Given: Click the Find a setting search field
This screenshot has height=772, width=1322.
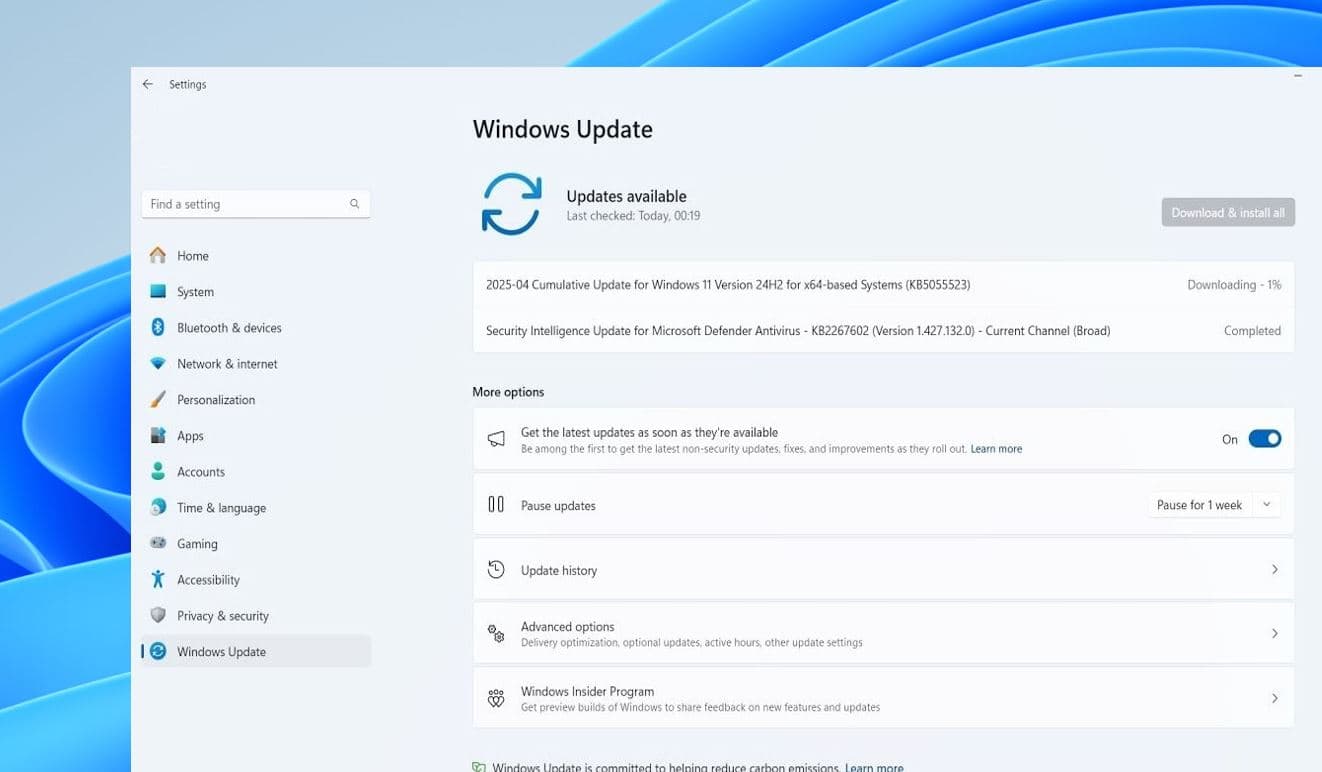Looking at the screenshot, I should pos(256,204).
